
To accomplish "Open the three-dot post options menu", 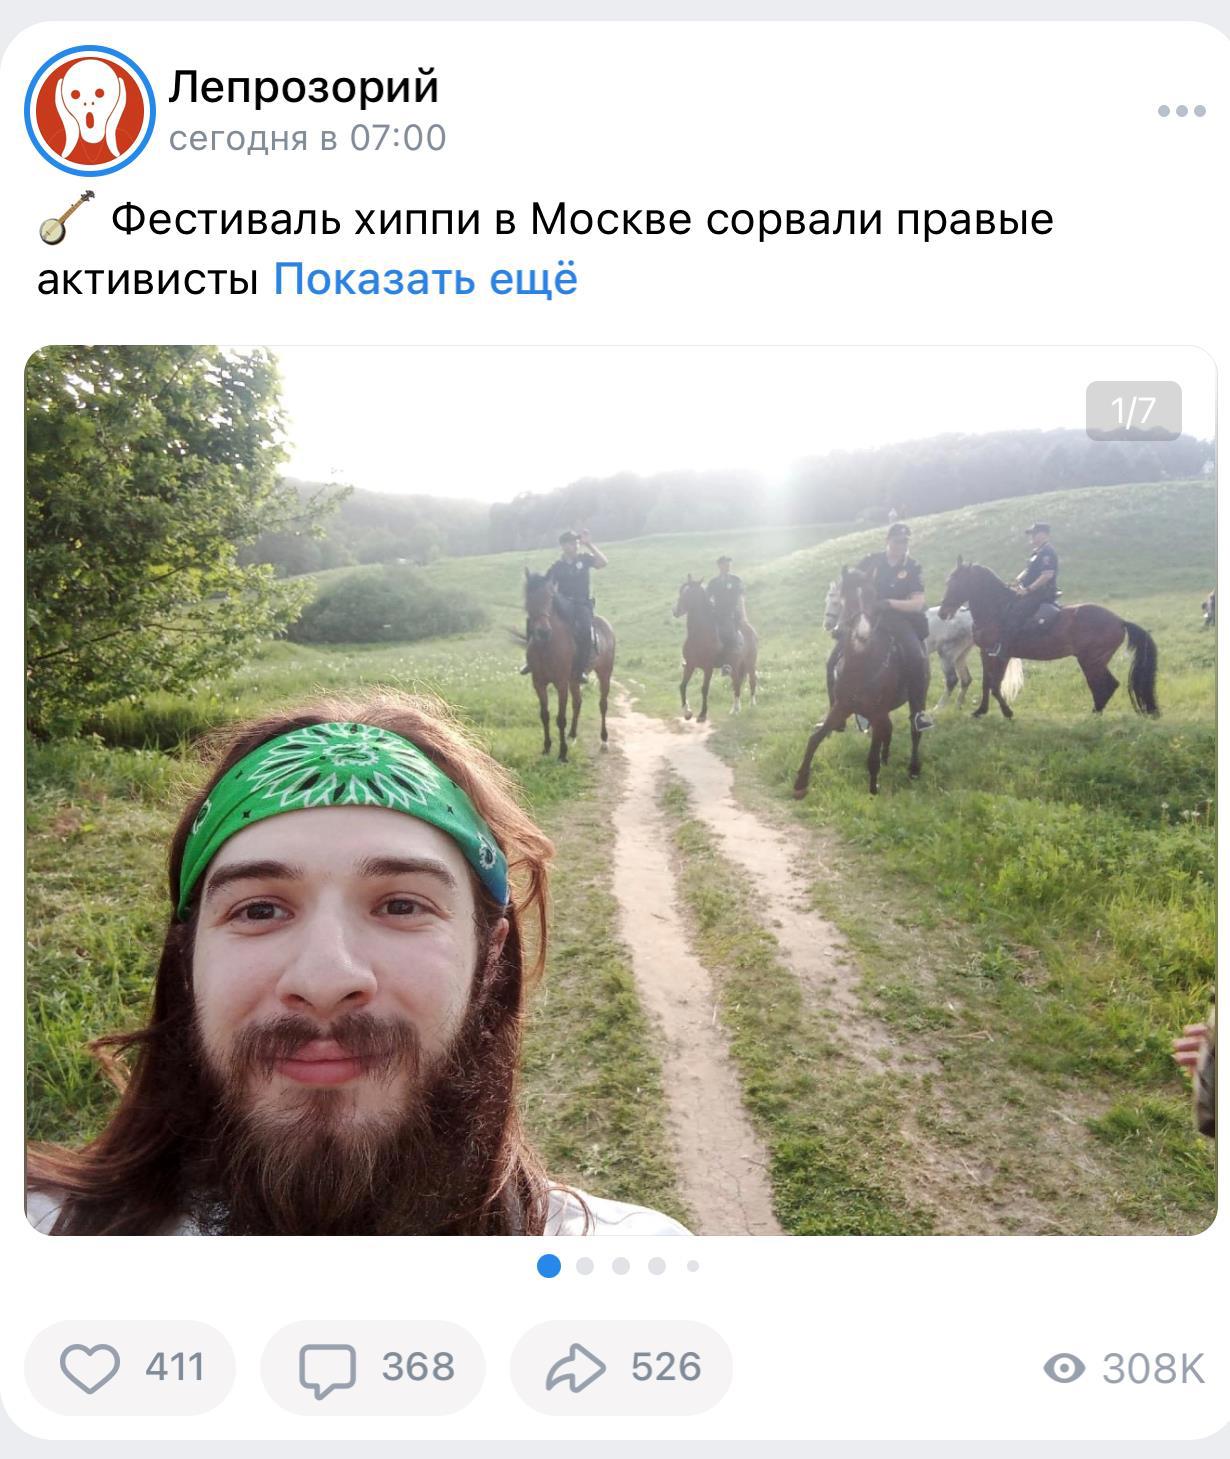I will [x=1182, y=110].
